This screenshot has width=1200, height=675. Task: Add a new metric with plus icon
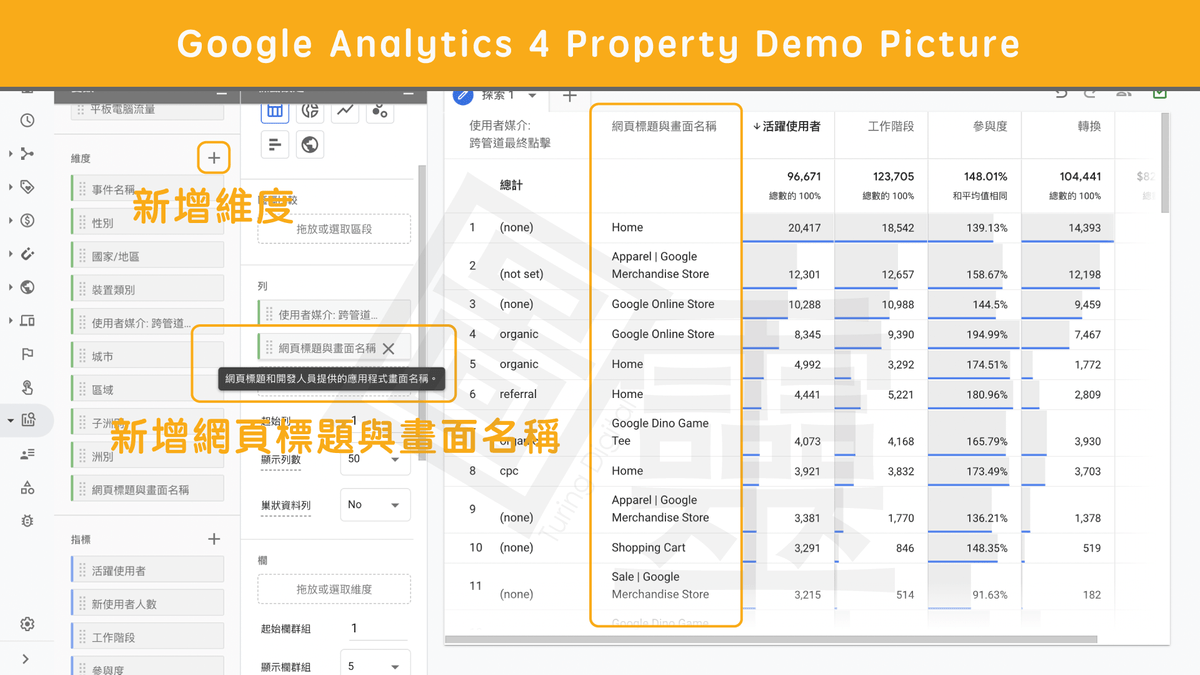click(214, 539)
